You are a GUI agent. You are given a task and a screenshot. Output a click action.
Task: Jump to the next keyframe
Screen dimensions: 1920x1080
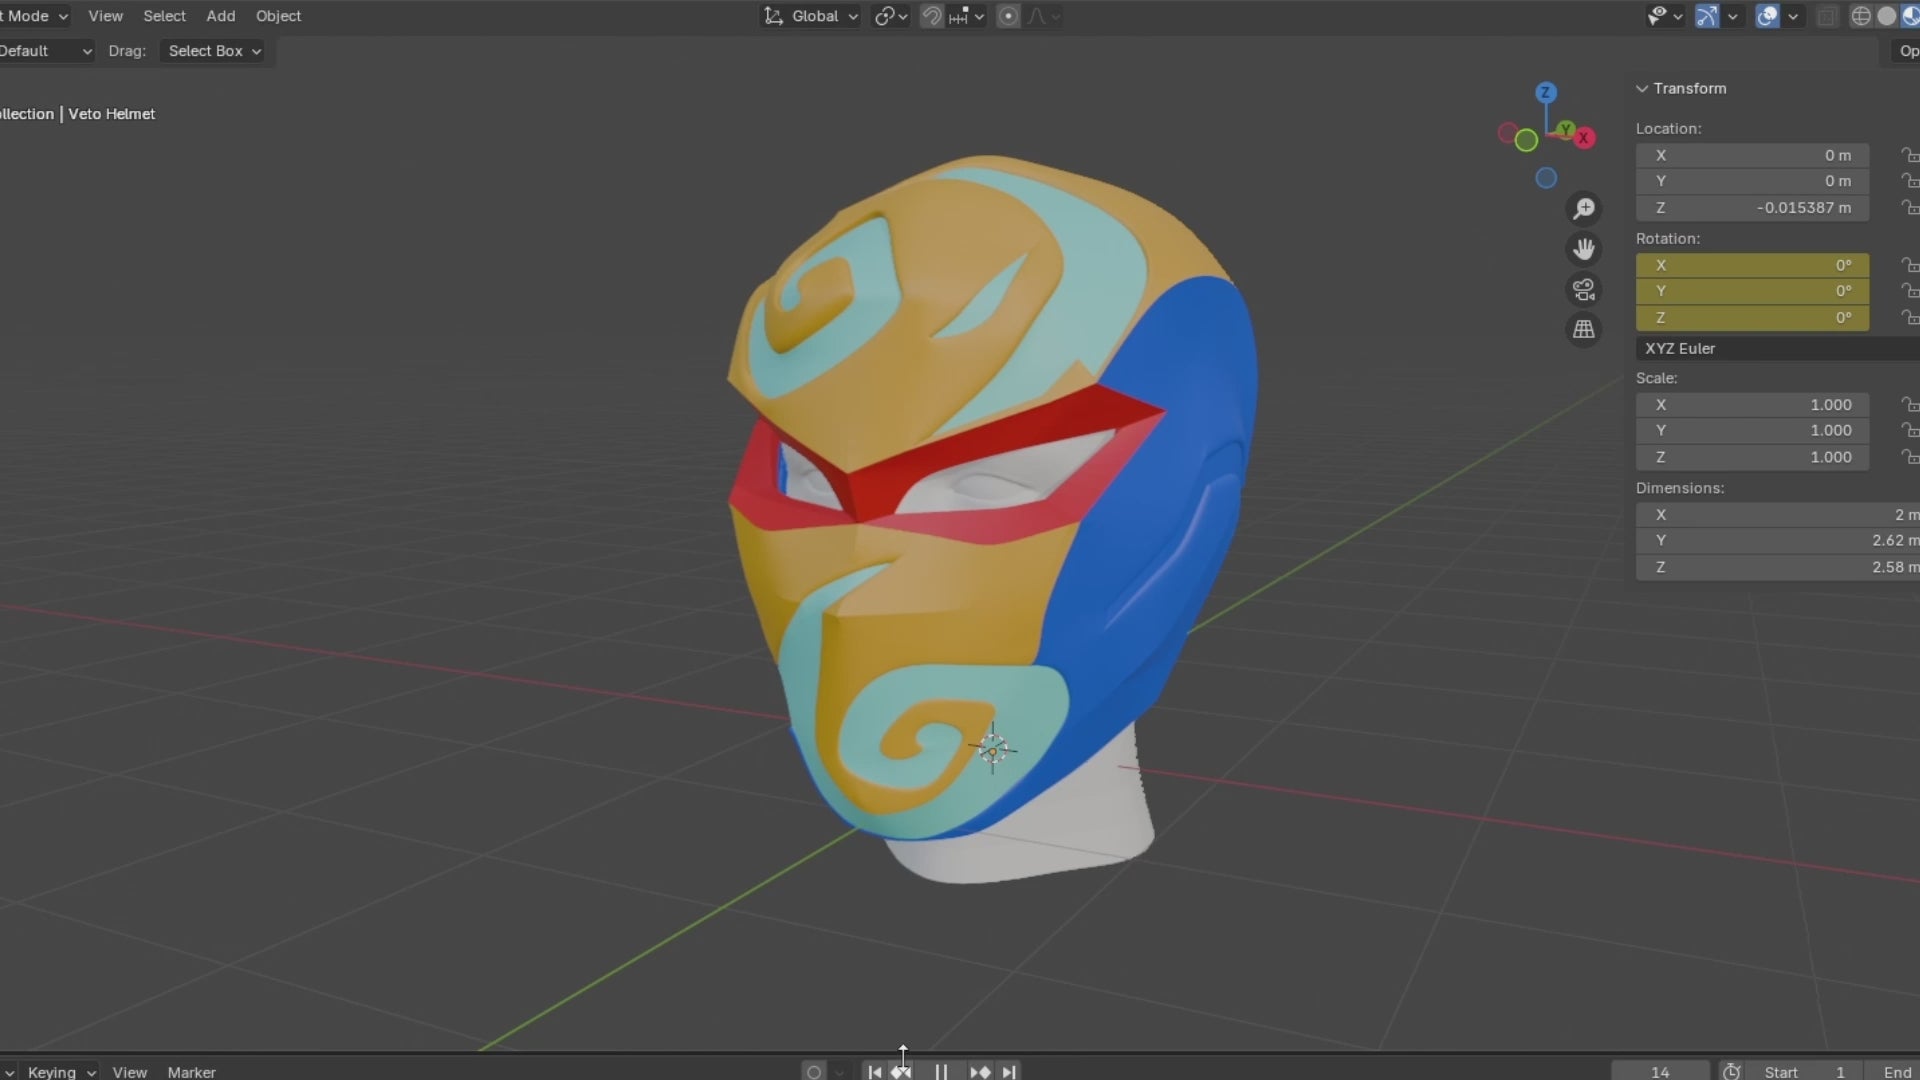tap(980, 1072)
